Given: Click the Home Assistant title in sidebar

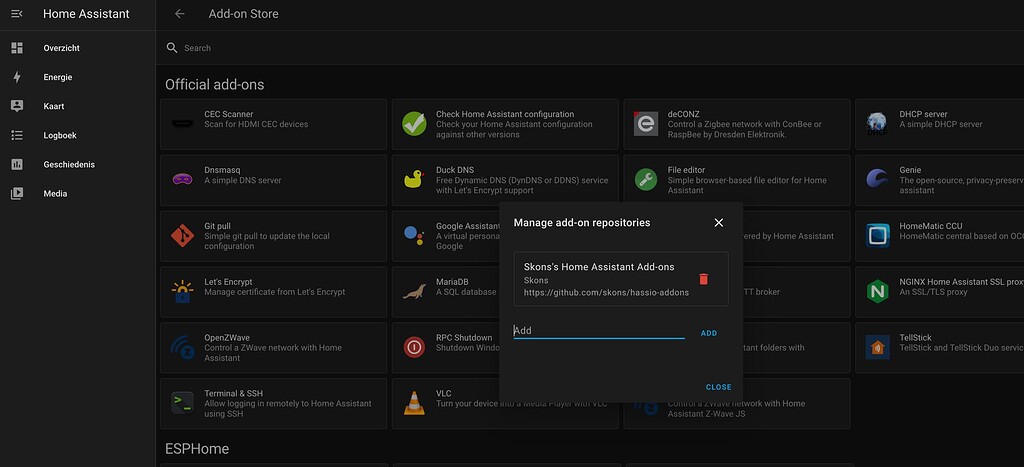Looking at the screenshot, I should coord(86,14).
